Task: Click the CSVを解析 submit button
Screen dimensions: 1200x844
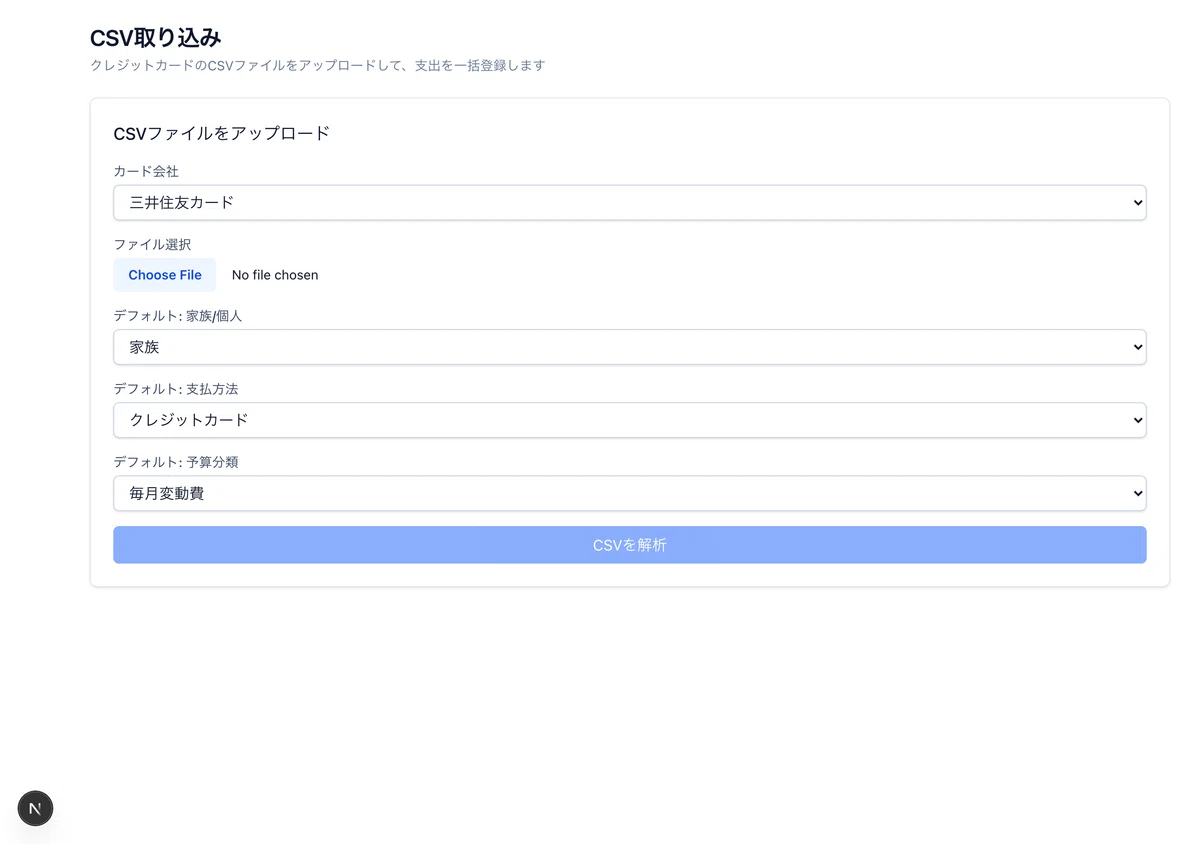Action: click(630, 545)
